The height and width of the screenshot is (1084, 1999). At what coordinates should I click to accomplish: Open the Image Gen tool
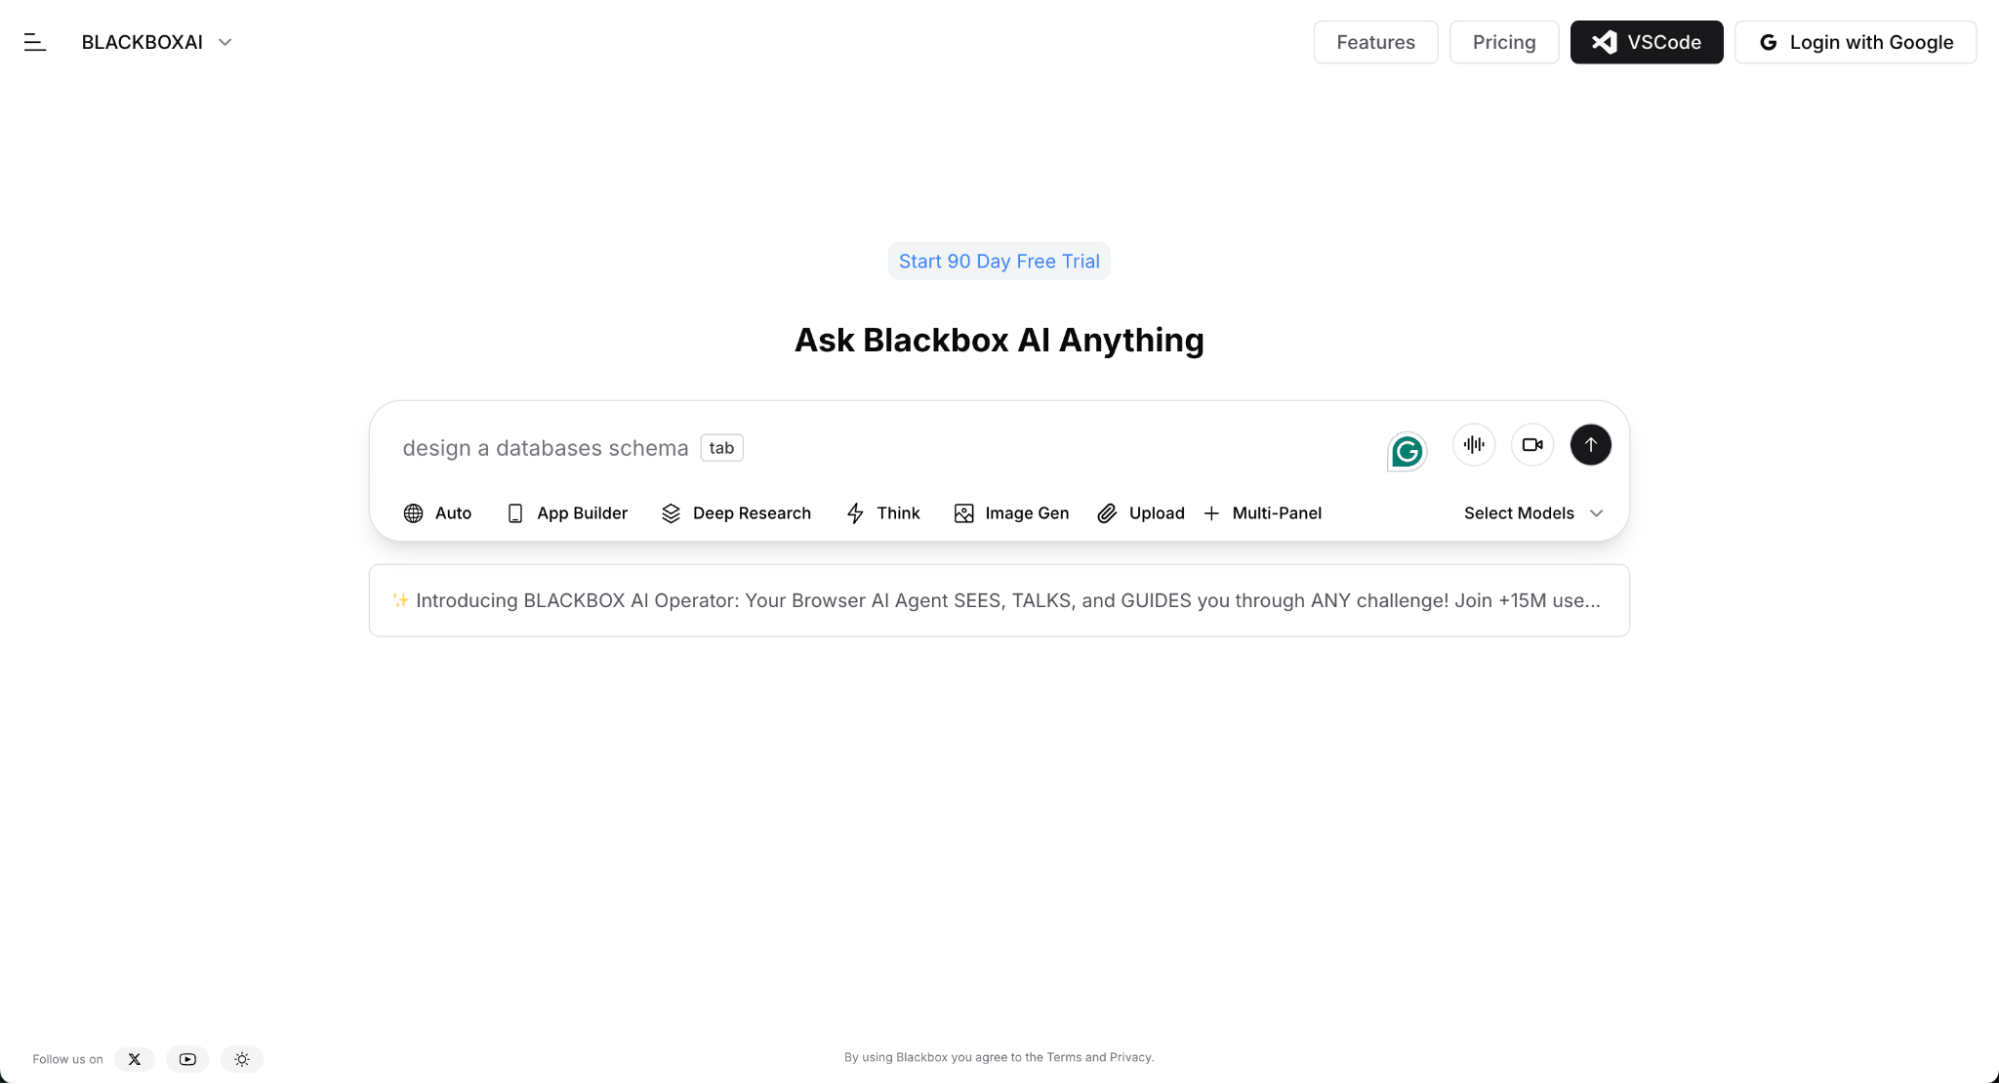(1011, 513)
